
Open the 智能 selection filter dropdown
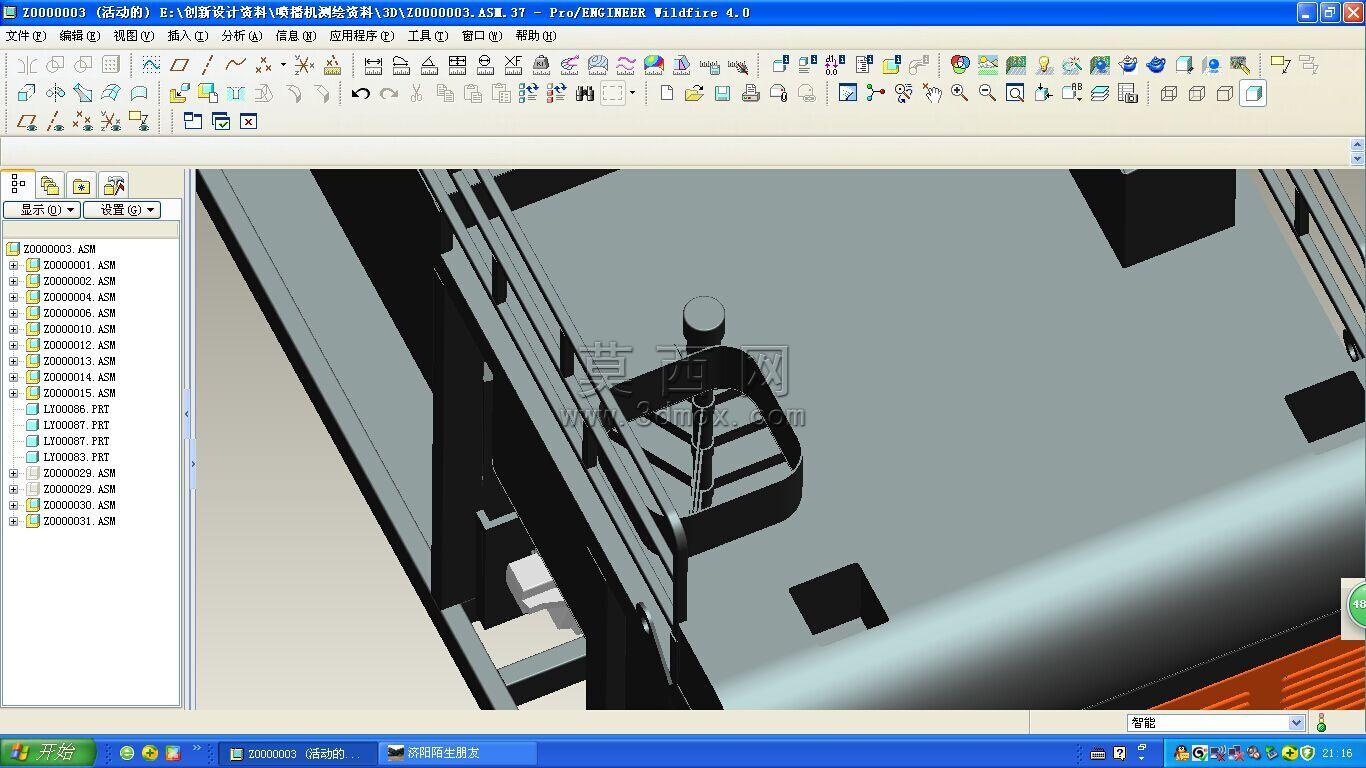point(1216,723)
